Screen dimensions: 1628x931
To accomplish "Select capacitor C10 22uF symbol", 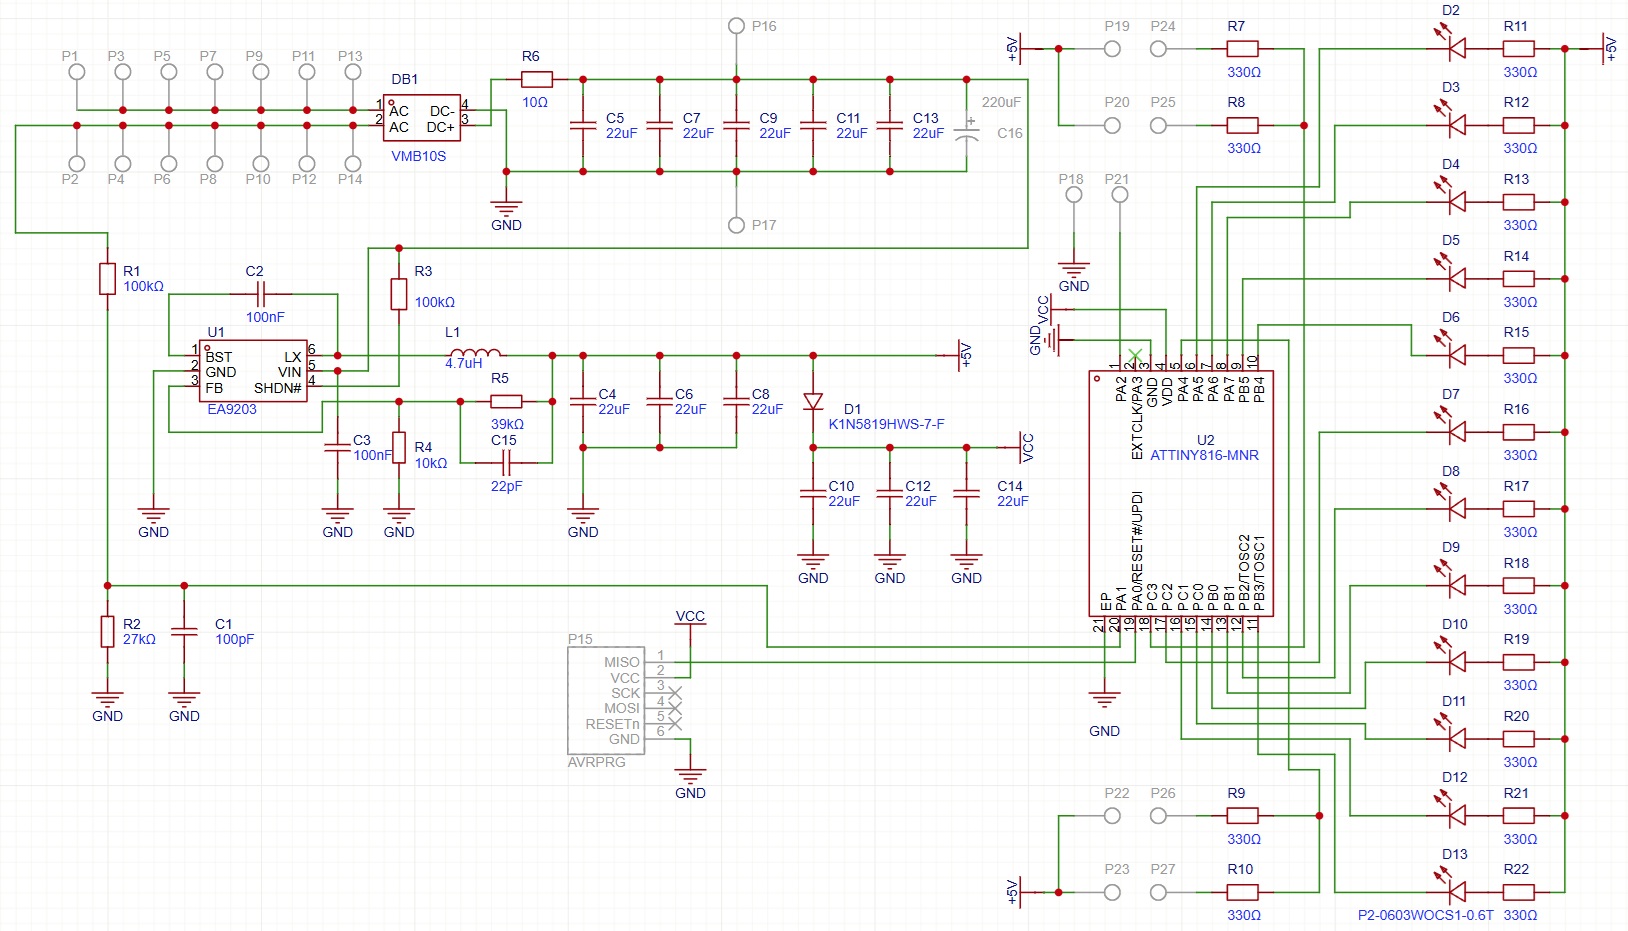I will (813, 493).
